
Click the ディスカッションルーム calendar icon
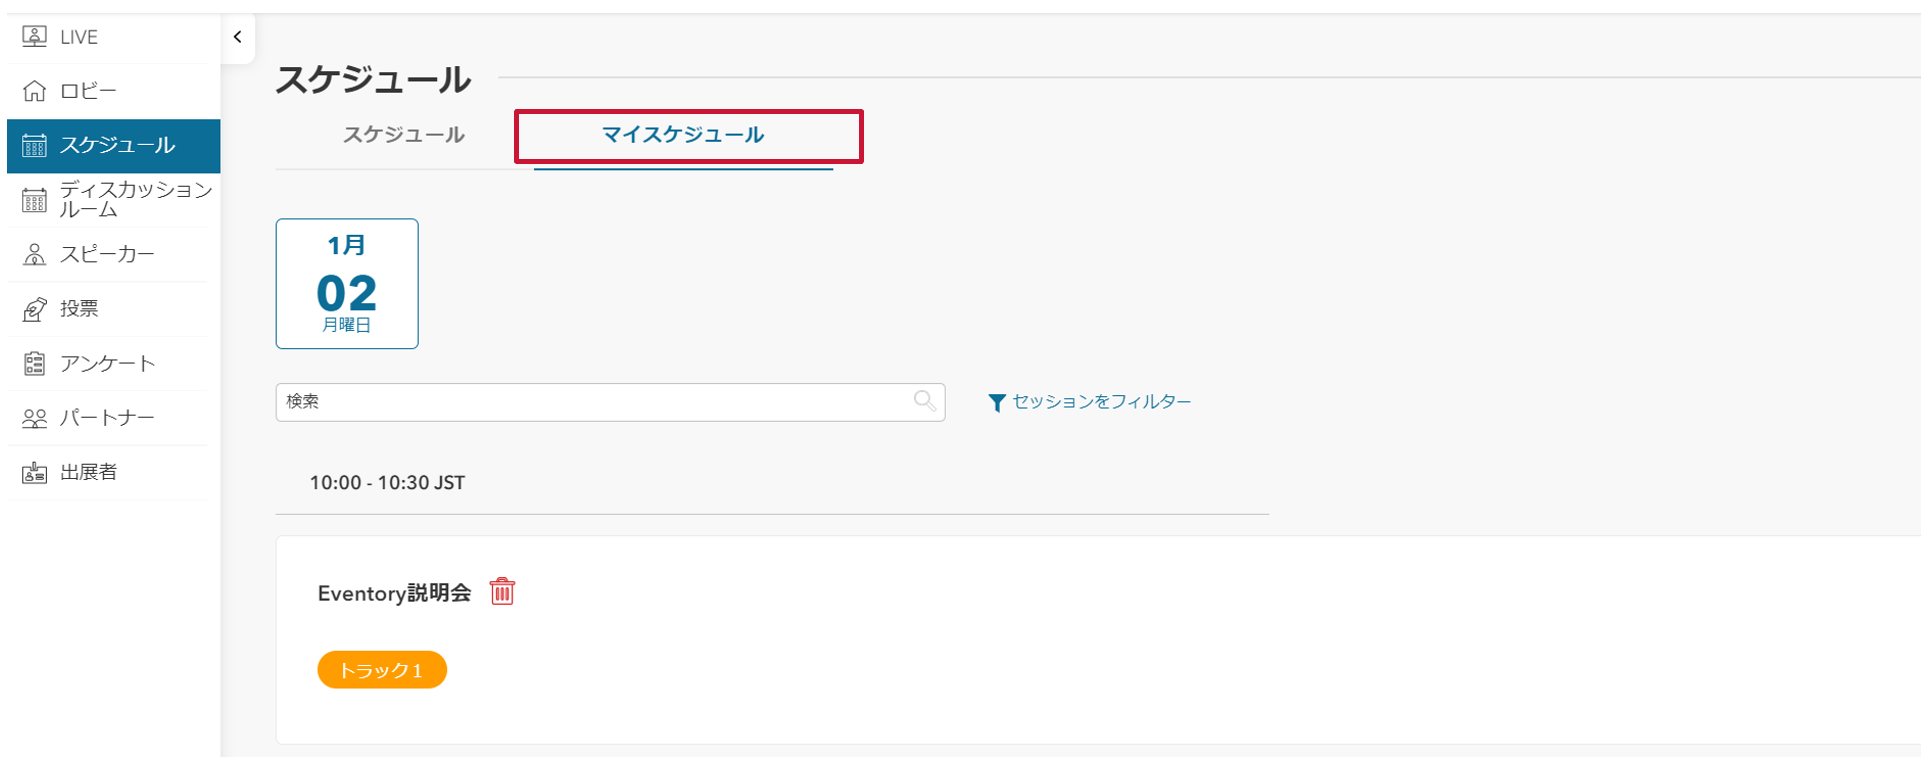[34, 200]
